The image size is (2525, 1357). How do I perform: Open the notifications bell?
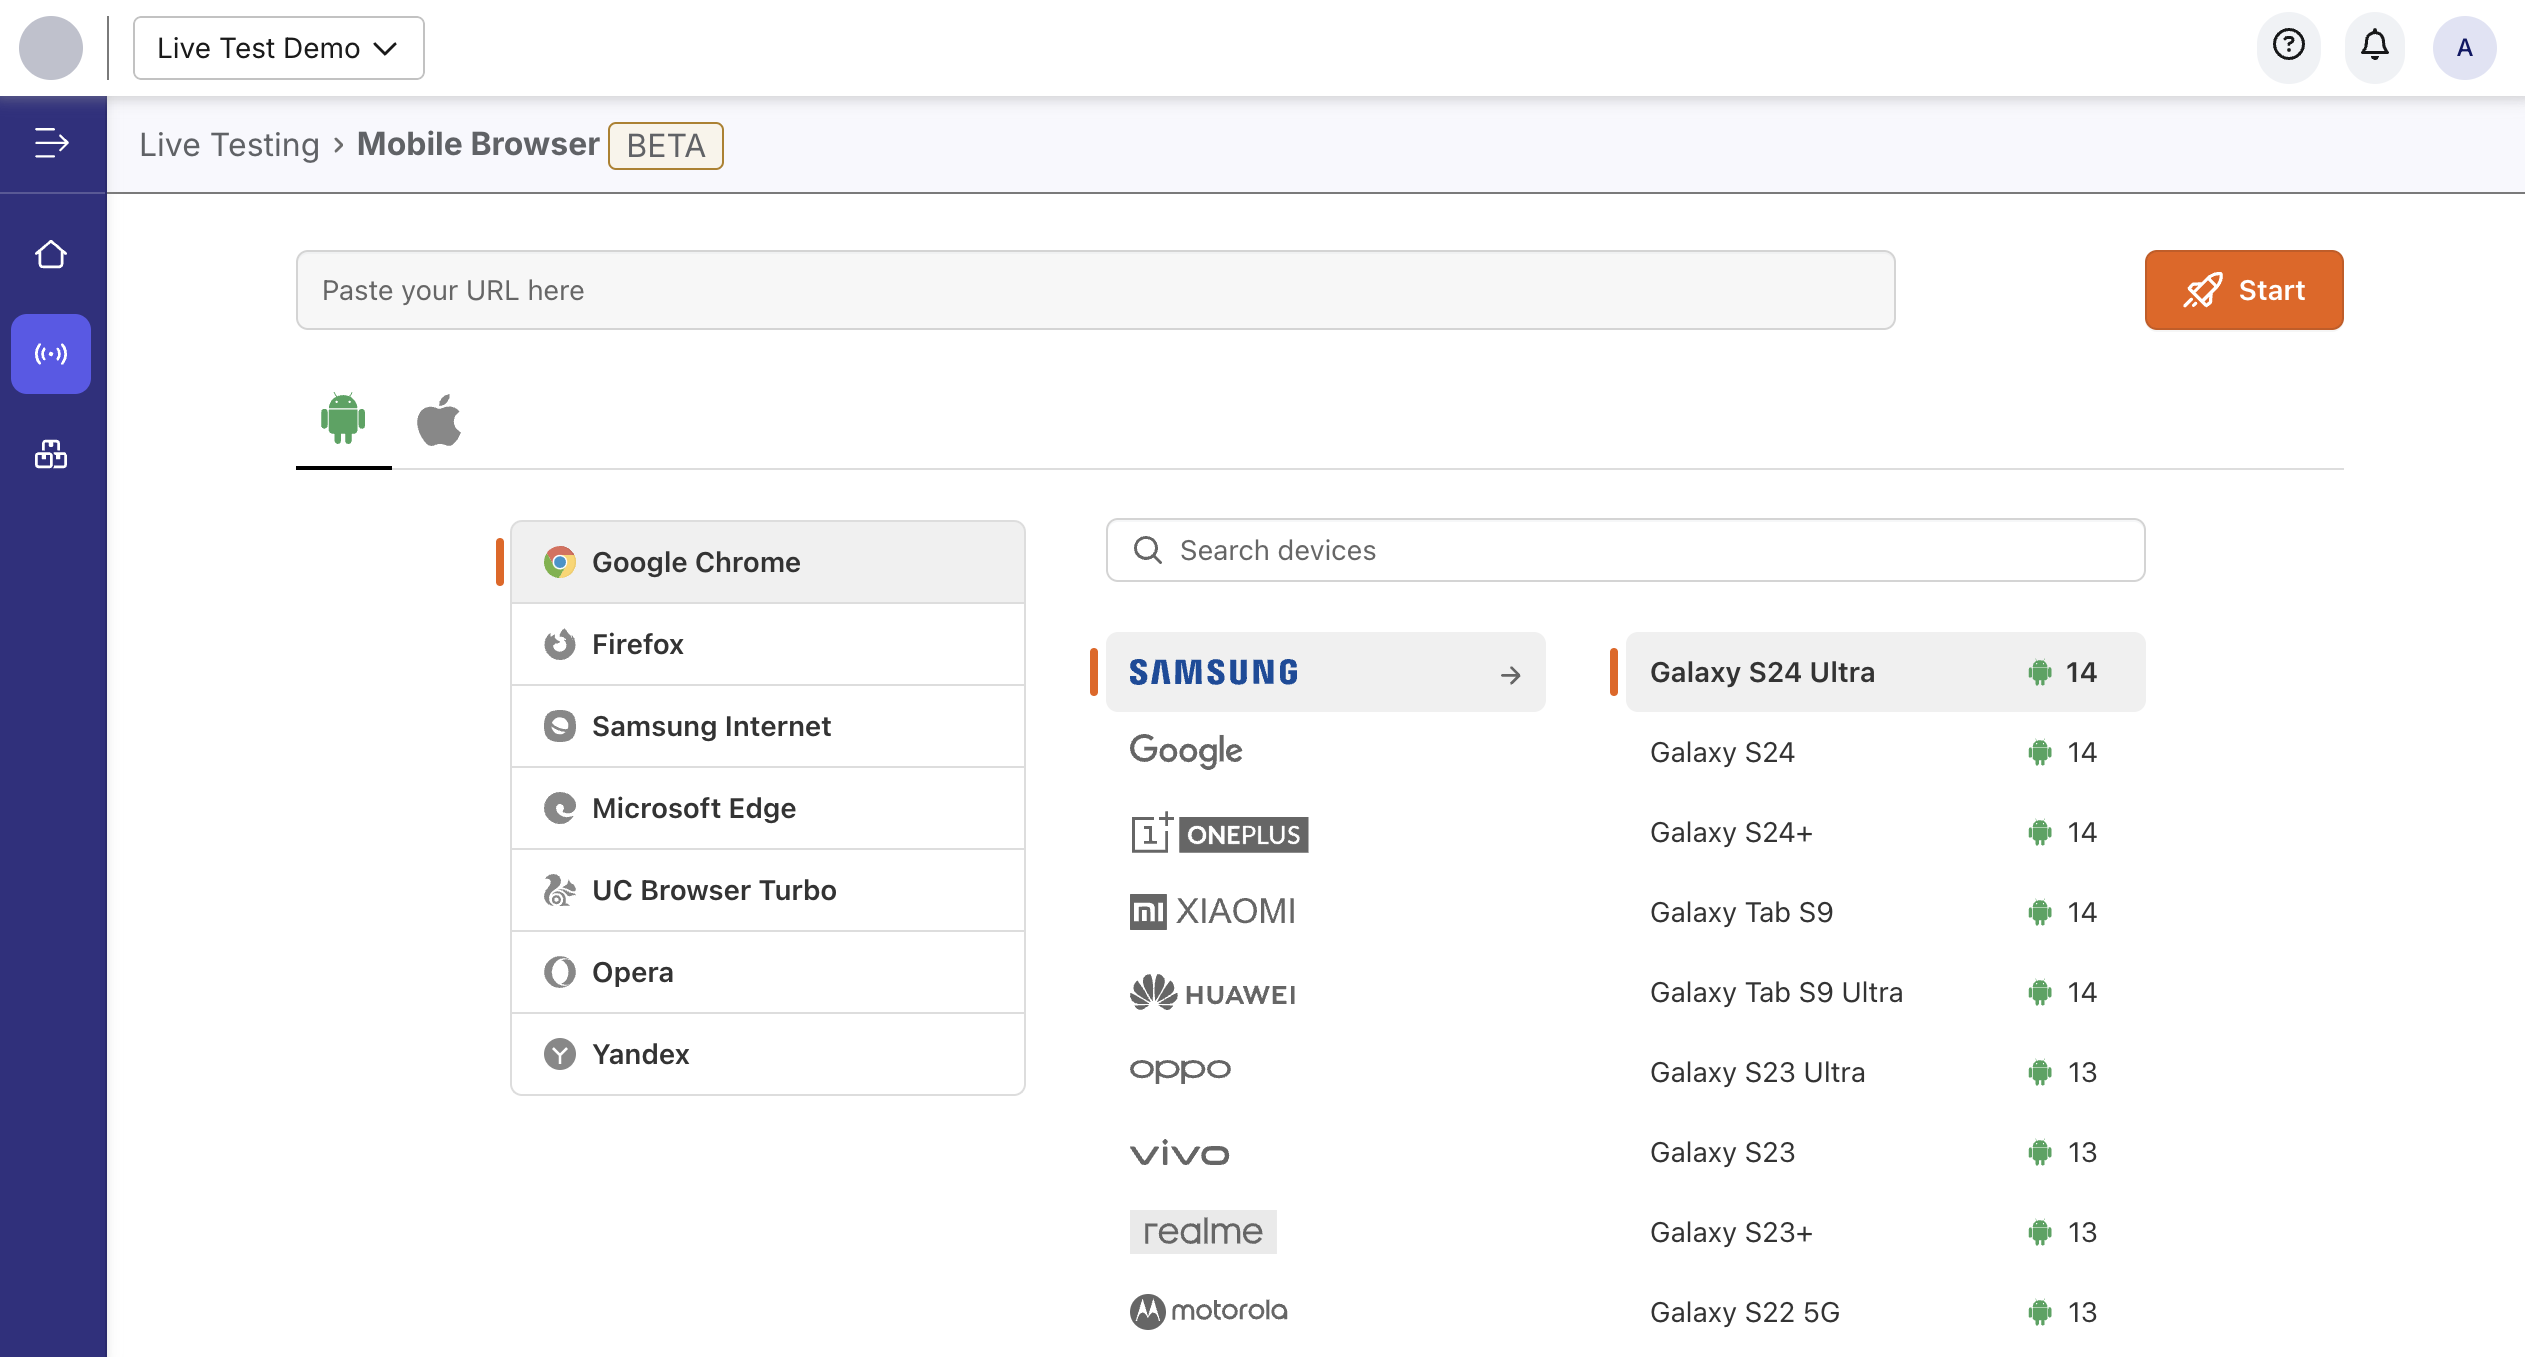tap(2375, 45)
